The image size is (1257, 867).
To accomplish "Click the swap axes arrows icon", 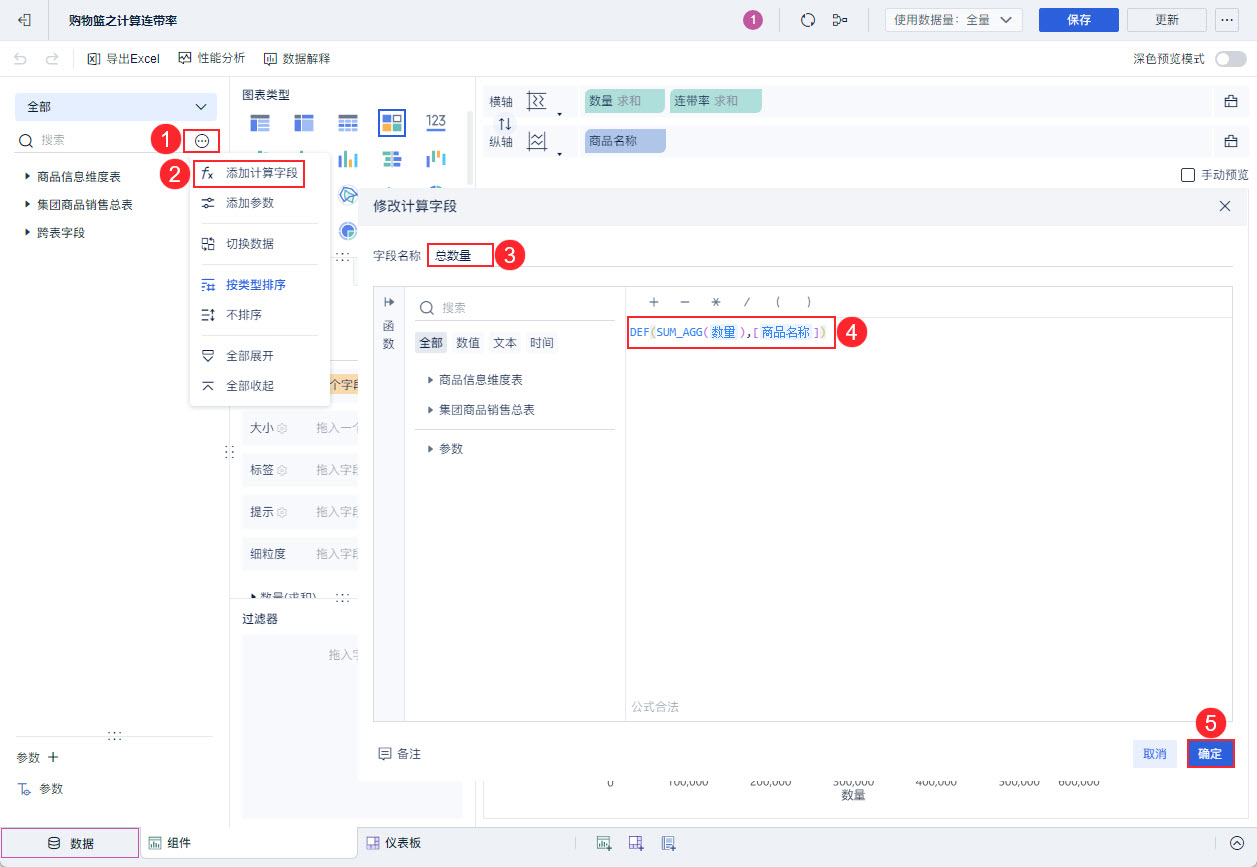I will coord(505,123).
